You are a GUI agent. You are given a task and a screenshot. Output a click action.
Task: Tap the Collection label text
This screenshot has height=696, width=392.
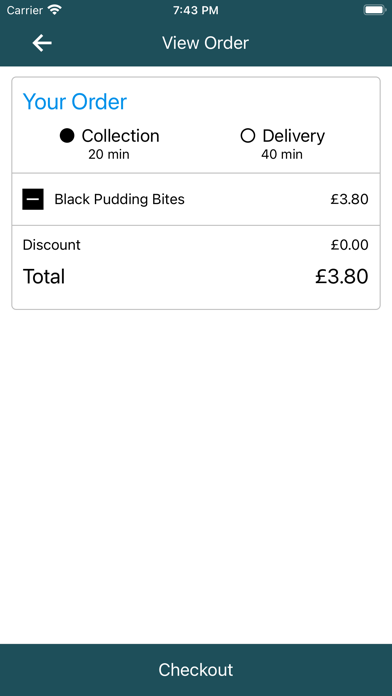coord(120,136)
